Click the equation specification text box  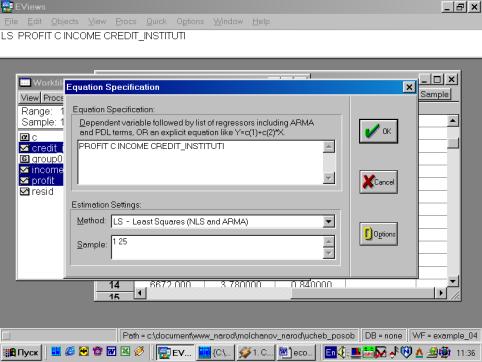pos(200,162)
